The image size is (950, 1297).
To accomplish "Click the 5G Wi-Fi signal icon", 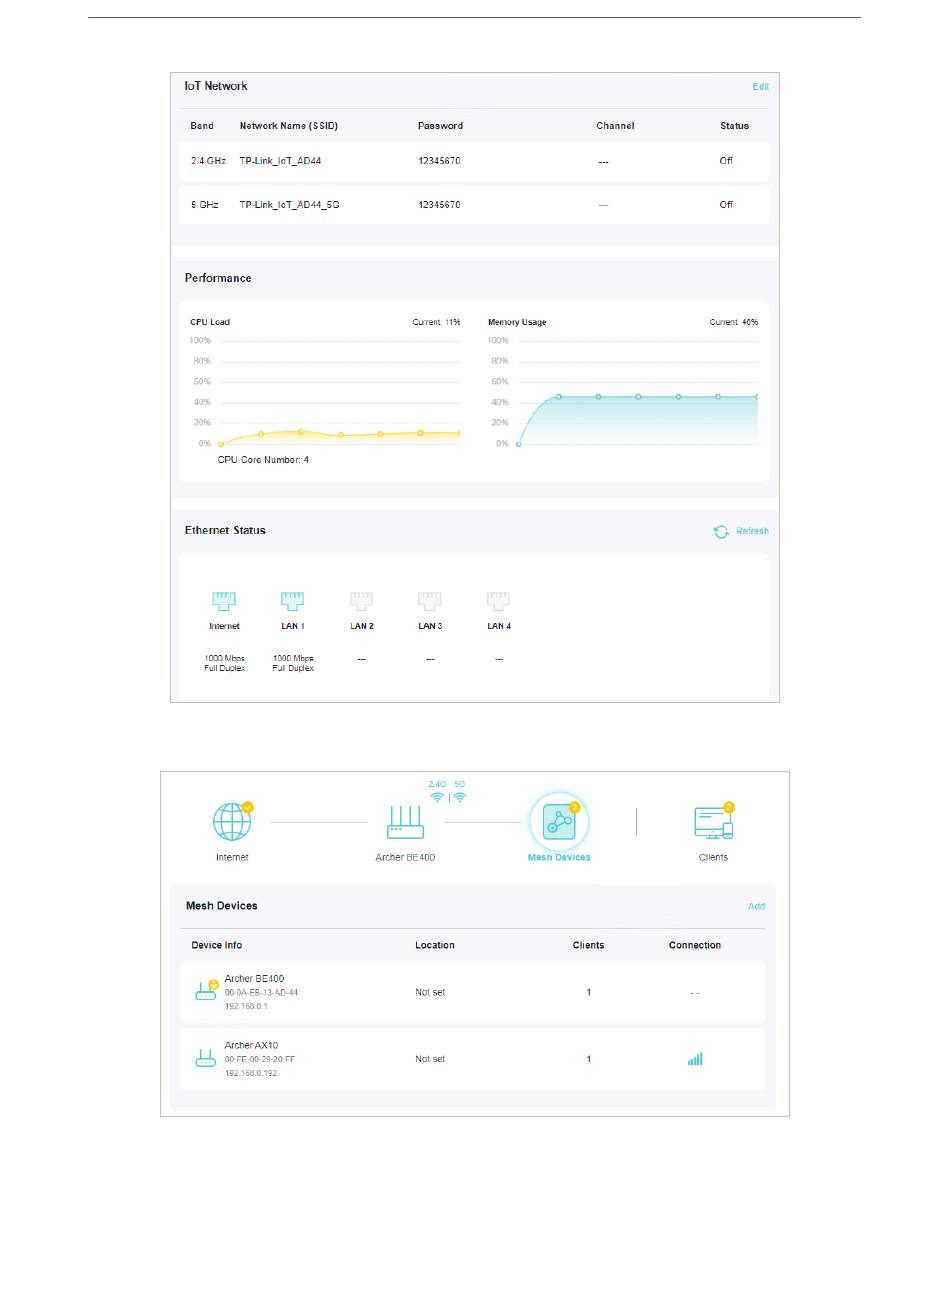I will tap(460, 798).
